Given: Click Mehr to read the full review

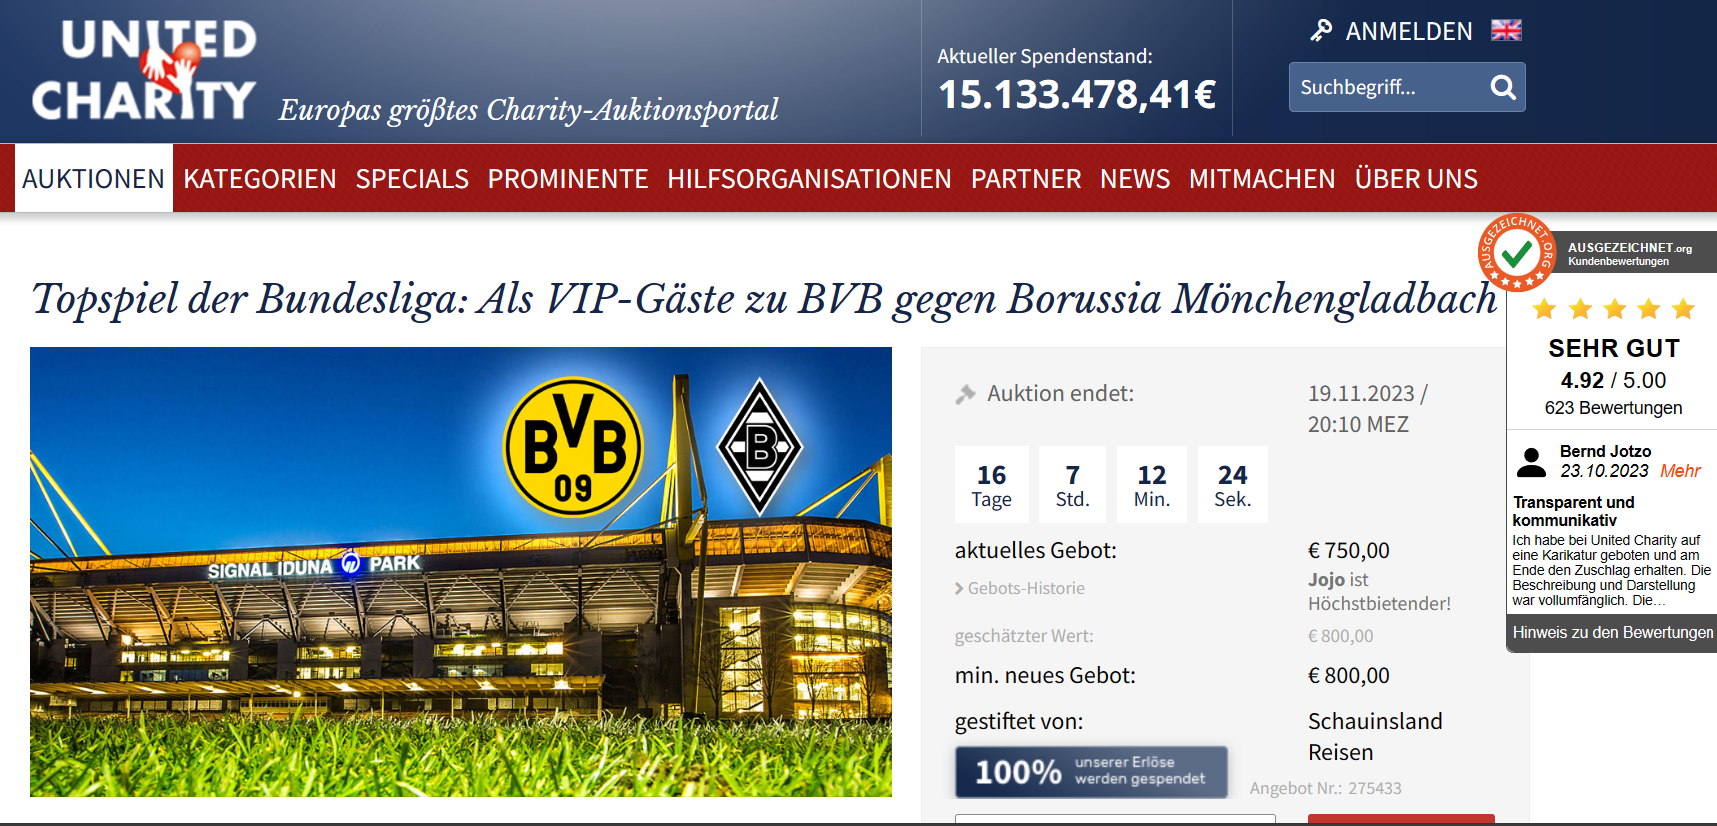Looking at the screenshot, I should click(1680, 471).
